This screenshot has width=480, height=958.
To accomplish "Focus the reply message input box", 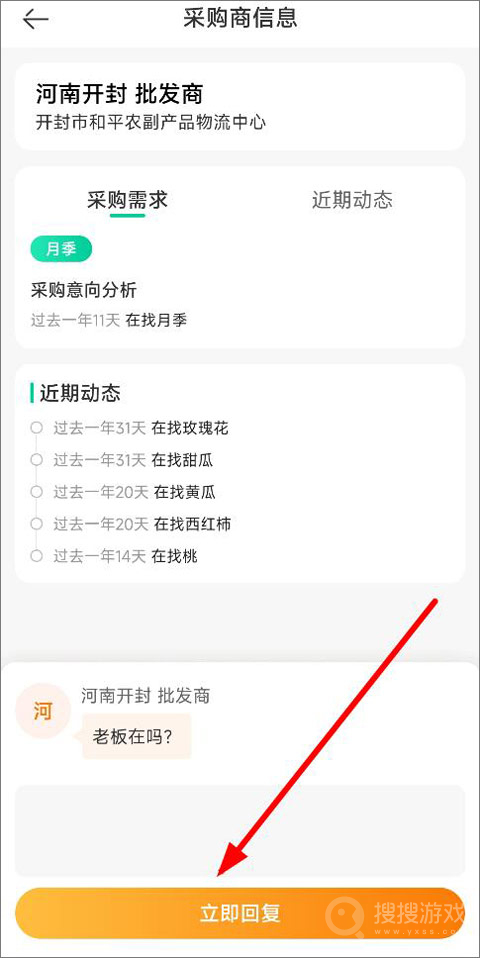I will 240,831.
